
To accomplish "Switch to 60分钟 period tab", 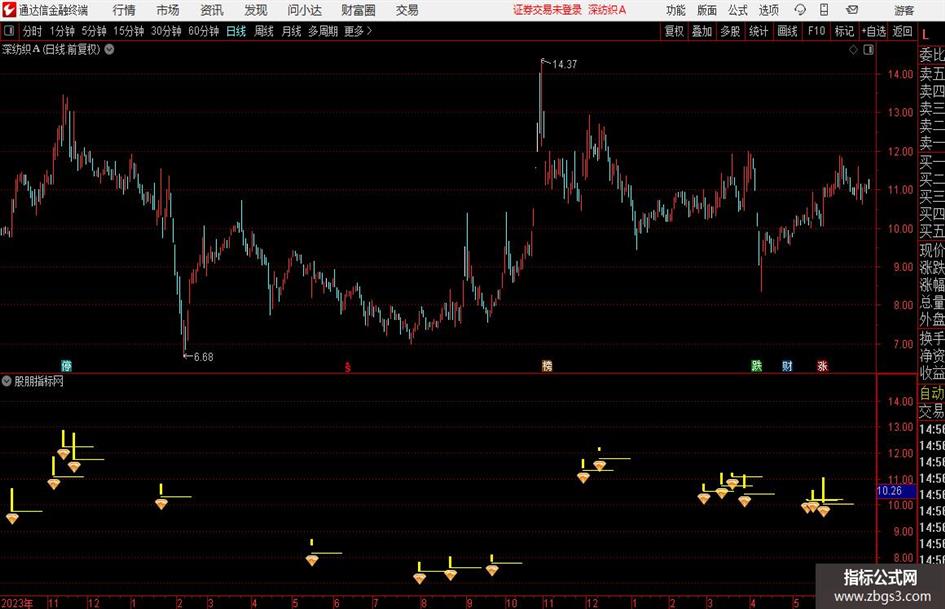I will coord(203,31).
